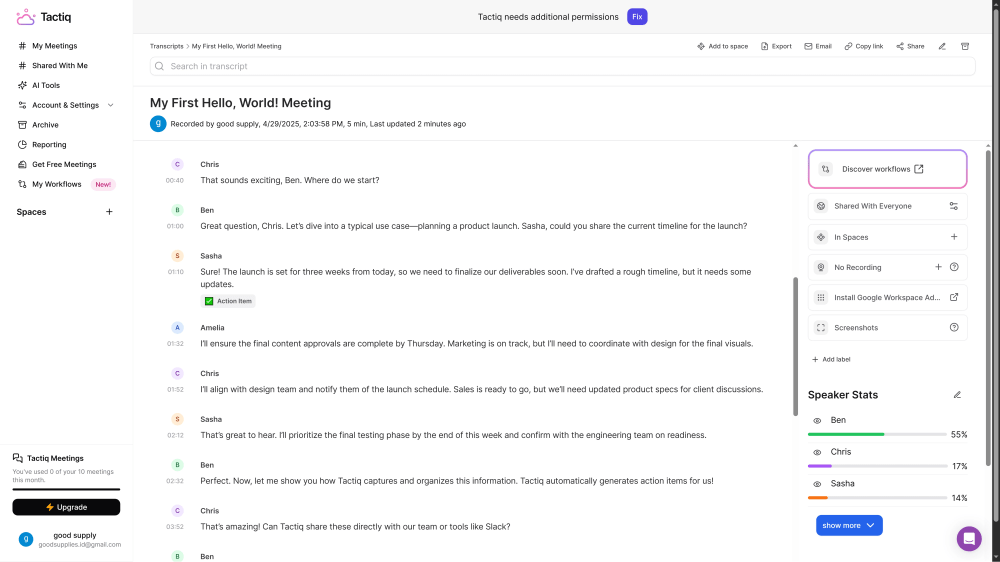Toggle visibility of speaker Chris
1000x562 pixels.
(x=817, y=453)
